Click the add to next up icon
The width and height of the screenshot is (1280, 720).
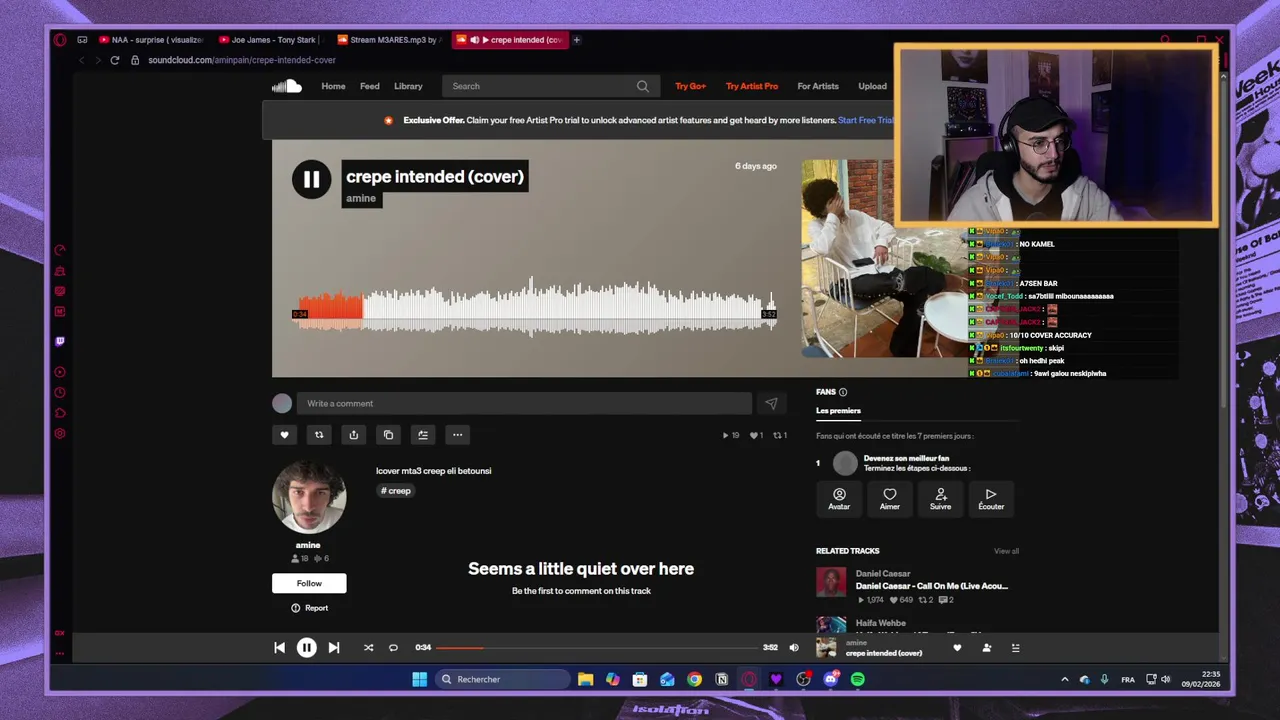[423, 435]
